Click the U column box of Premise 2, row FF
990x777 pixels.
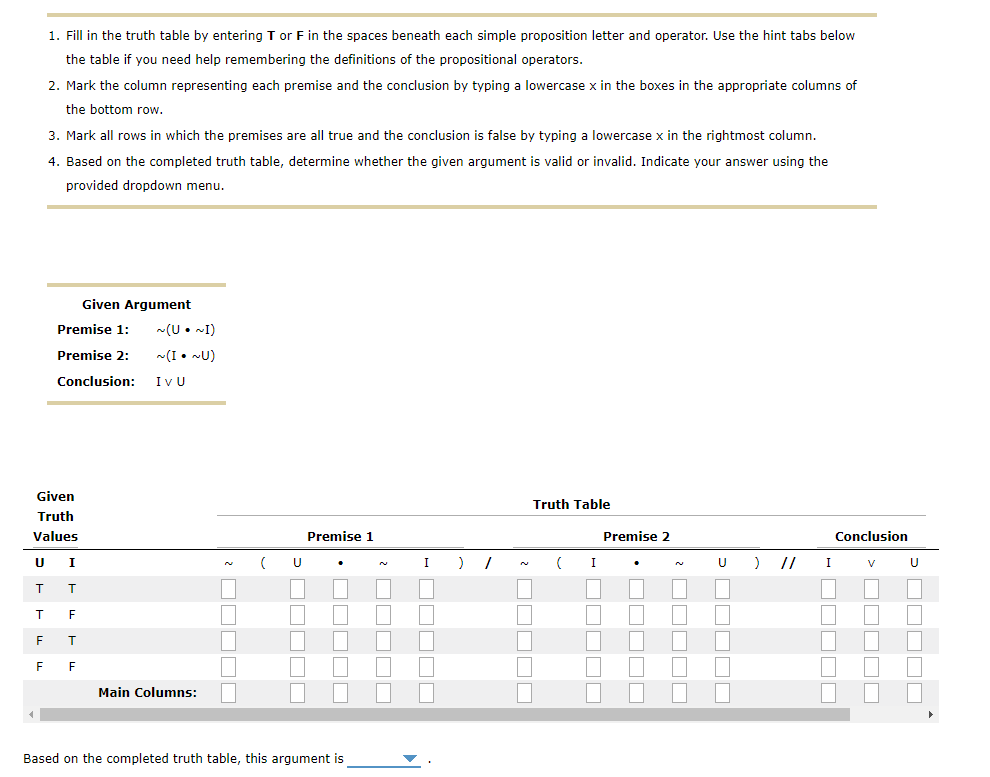coord(722,666)
